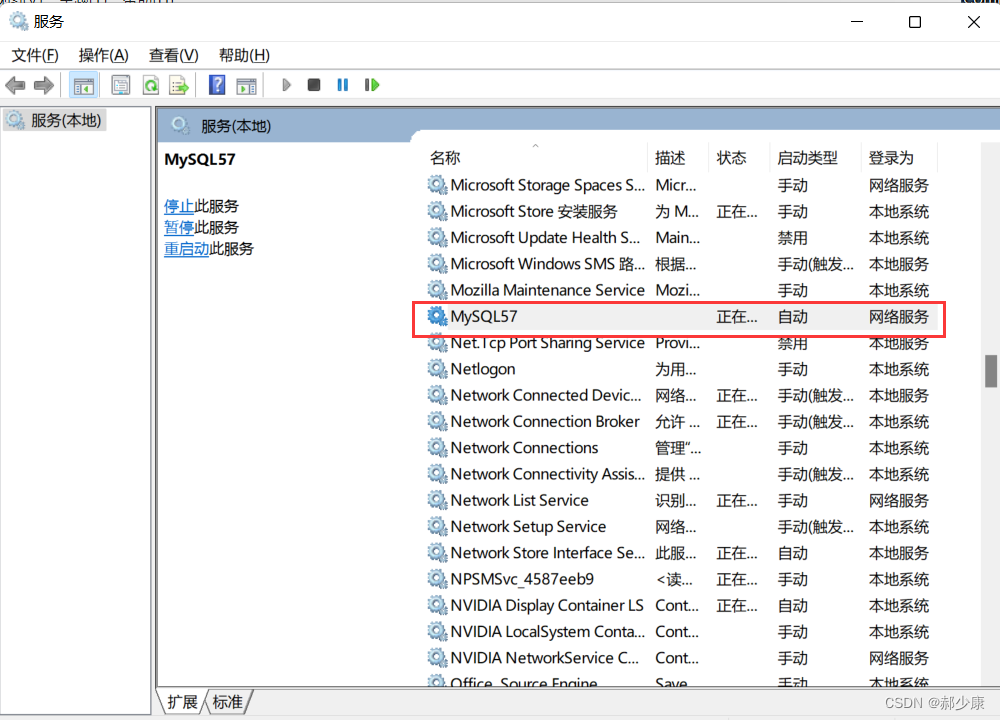
Task: Open the Help question mark icon
Action: (217, 85)
